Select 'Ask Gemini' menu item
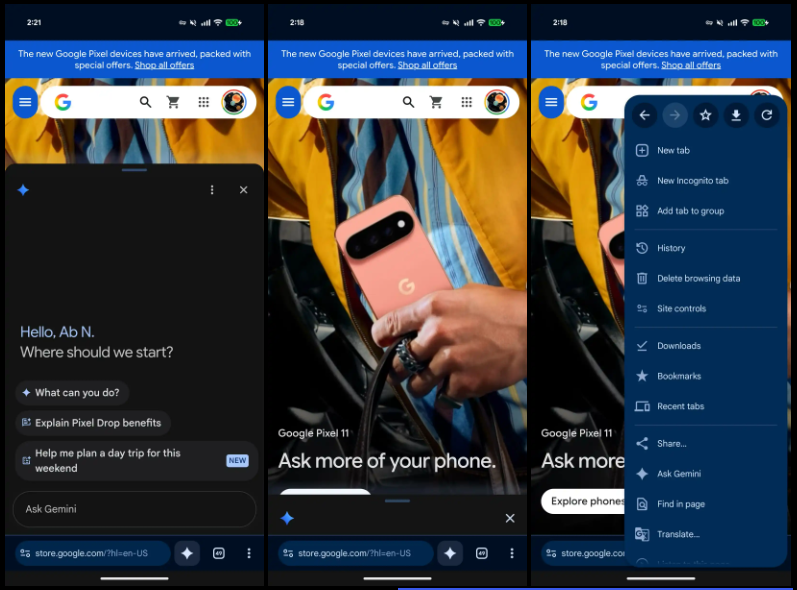The image size is (797, 590). point(706,474)
